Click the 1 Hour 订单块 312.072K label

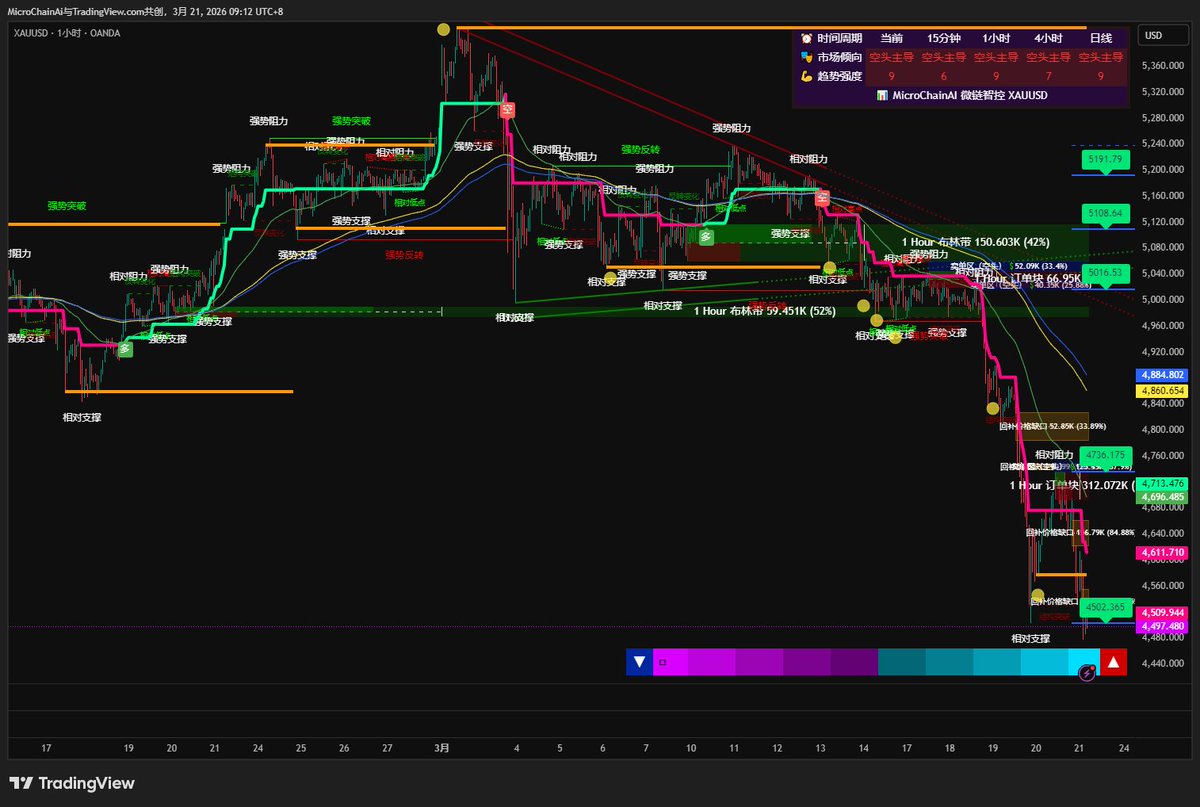[1071, 485]
